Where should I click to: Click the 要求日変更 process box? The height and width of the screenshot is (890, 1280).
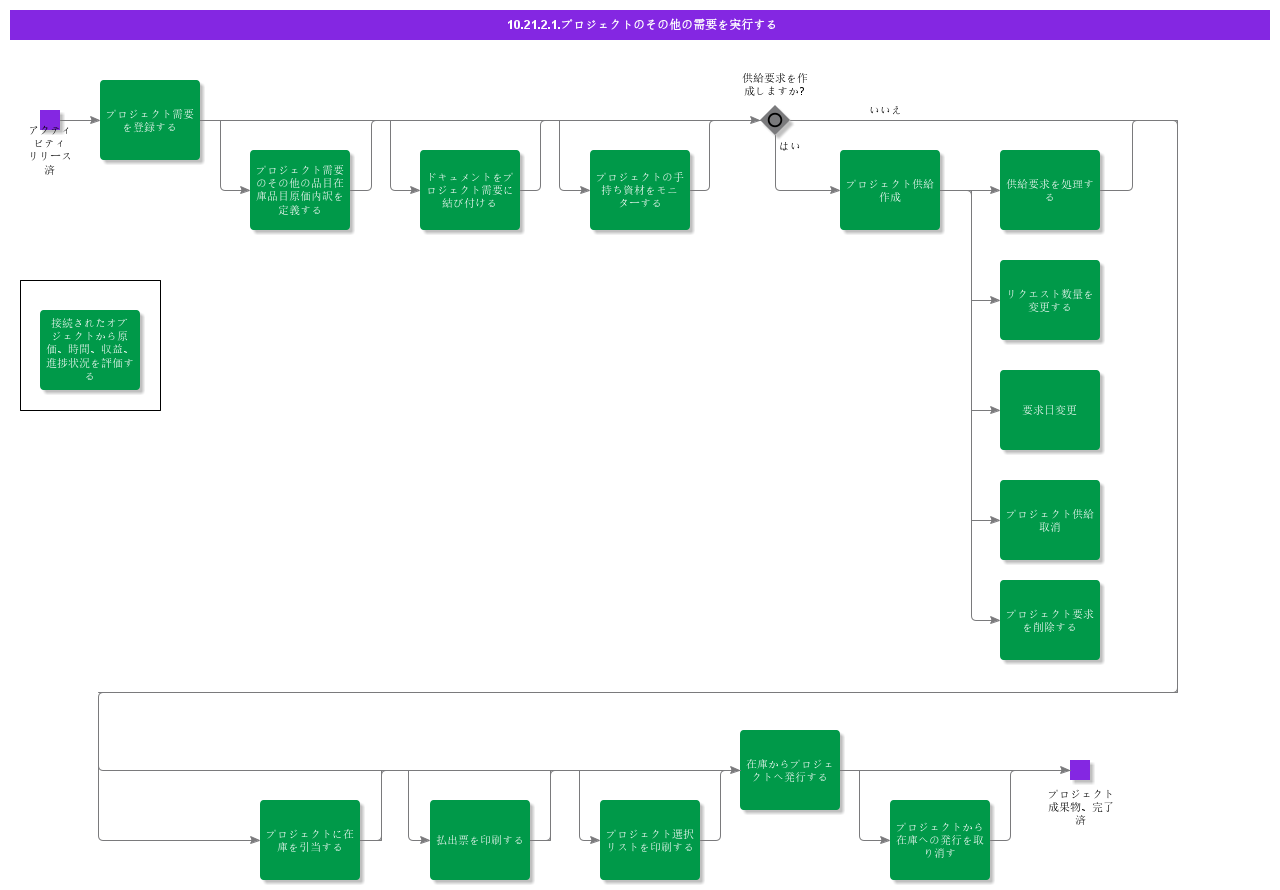pos(1050,410)
